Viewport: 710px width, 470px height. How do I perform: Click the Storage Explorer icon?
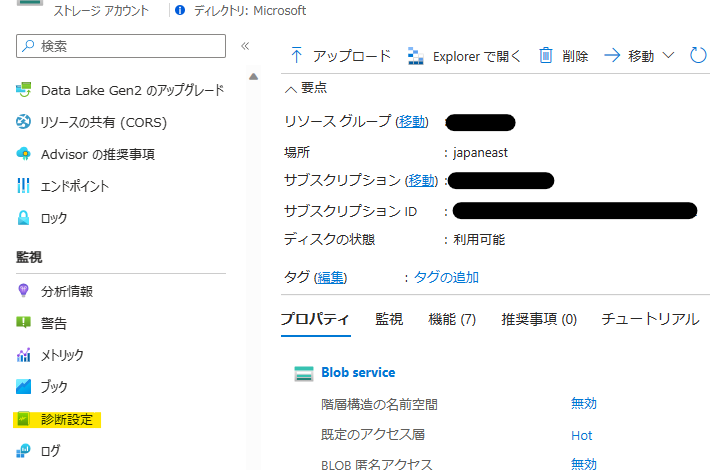[416, 56]
